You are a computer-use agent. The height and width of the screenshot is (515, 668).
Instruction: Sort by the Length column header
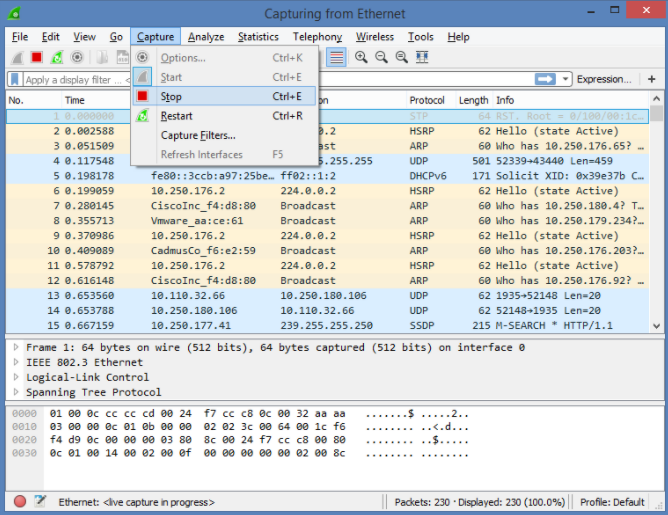[474, 100]
